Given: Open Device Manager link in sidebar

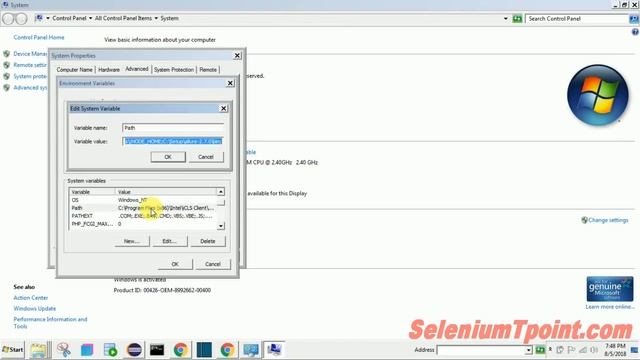Looking at the screenshot, I should pyautogui.click(x=31, y=54).
